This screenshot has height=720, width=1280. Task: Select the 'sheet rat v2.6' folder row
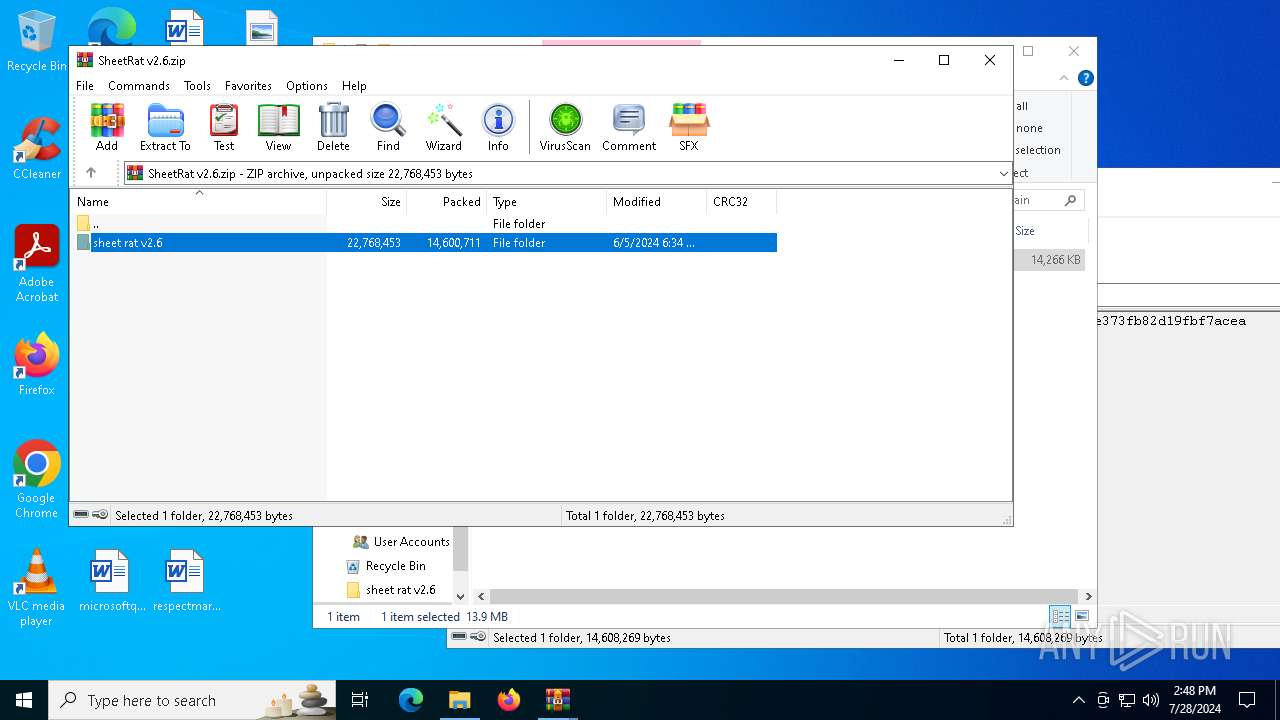424,242
